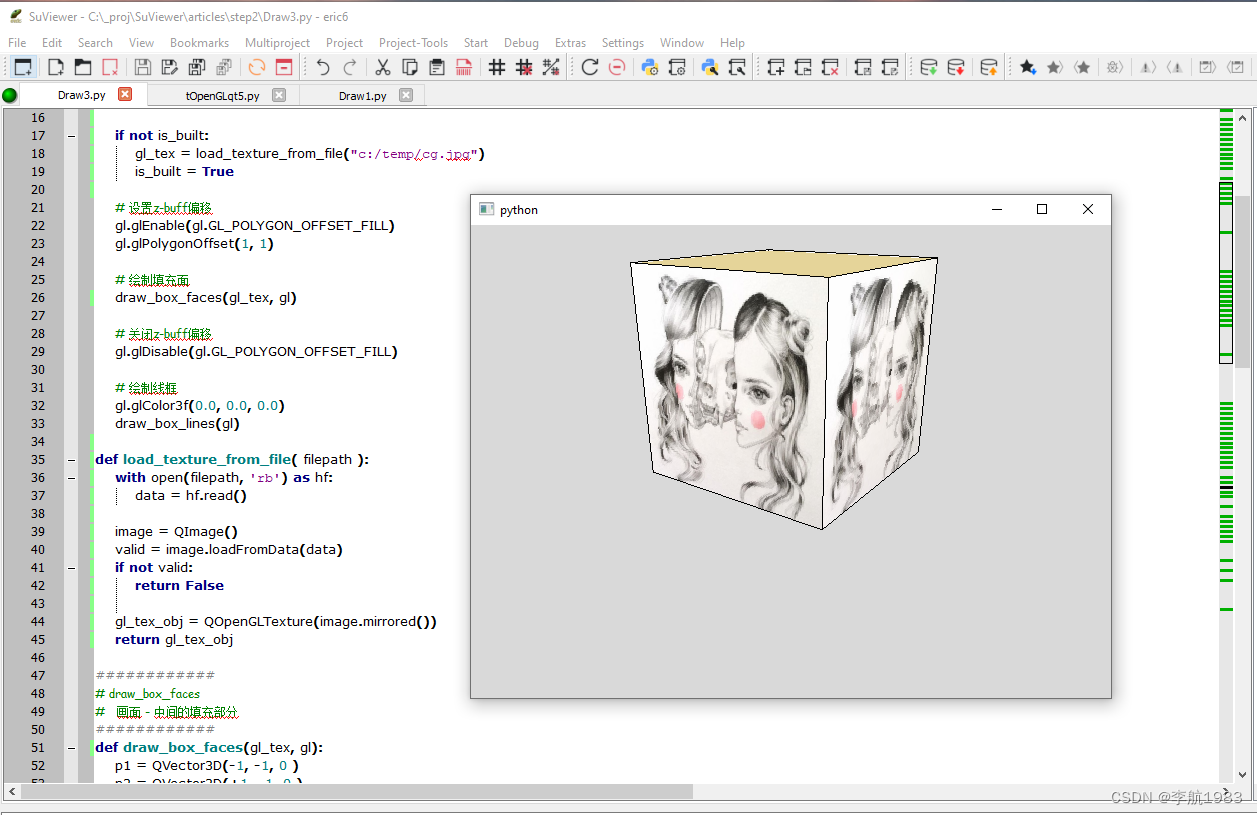Switch to the Draw1.py tab
This screenshot has width=1257, height=815.
tap(362, 96)
